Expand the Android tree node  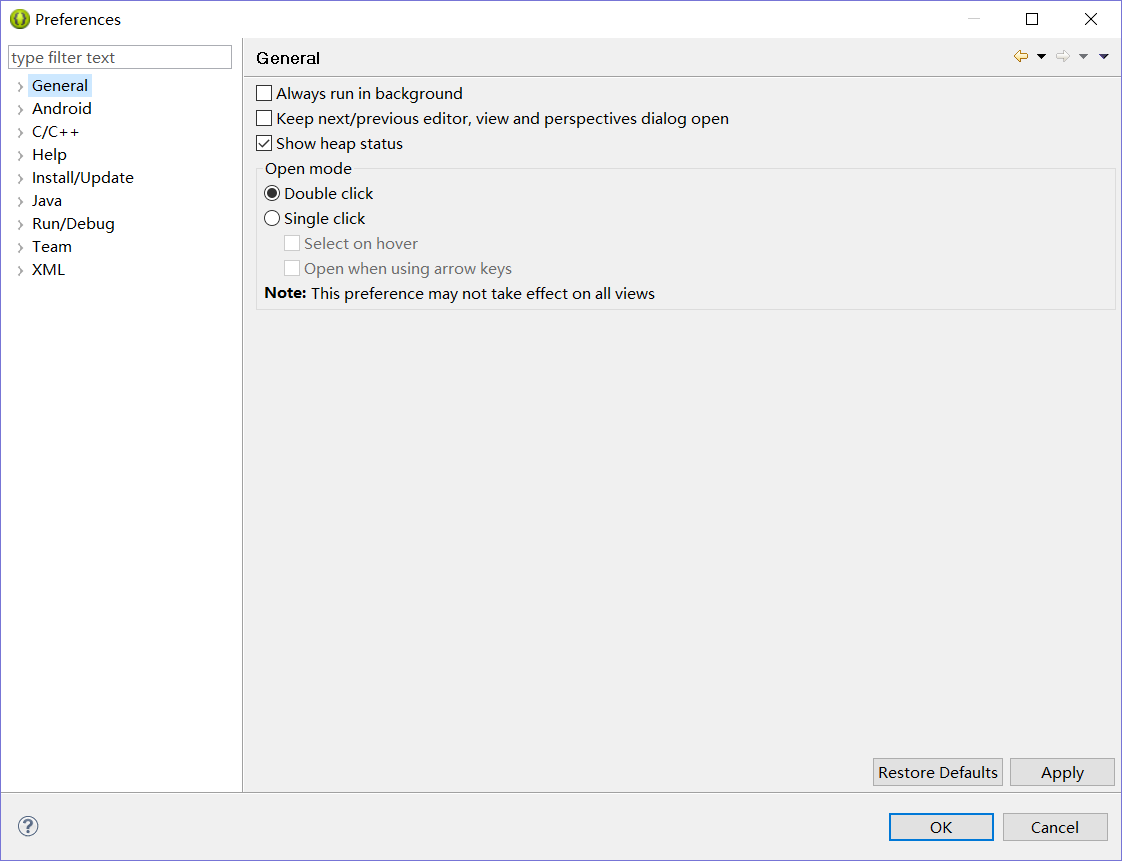click(x=20, y=108)
